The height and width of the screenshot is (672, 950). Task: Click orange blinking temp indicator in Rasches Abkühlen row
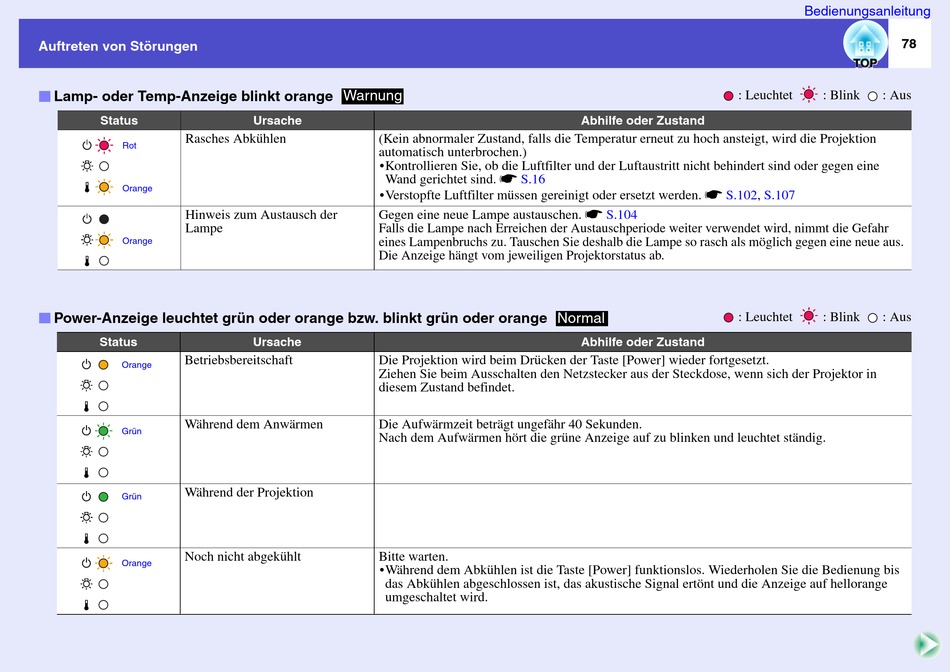[104, 187]
